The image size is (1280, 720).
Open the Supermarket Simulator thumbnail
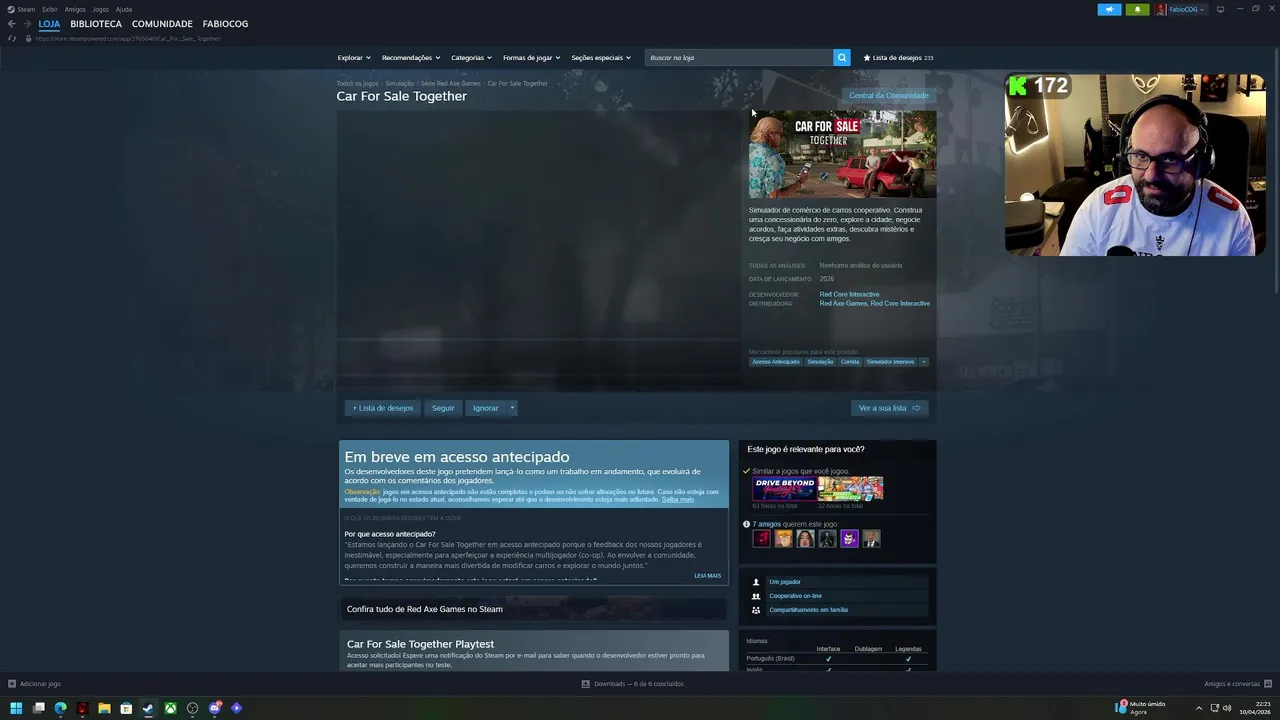tap(851, 489)
